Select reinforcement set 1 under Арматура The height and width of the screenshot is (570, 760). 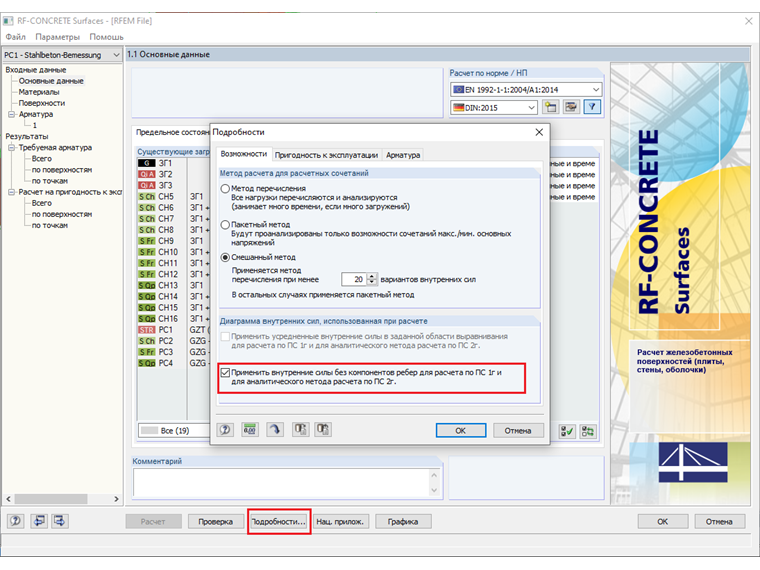(x=34, y=126)
